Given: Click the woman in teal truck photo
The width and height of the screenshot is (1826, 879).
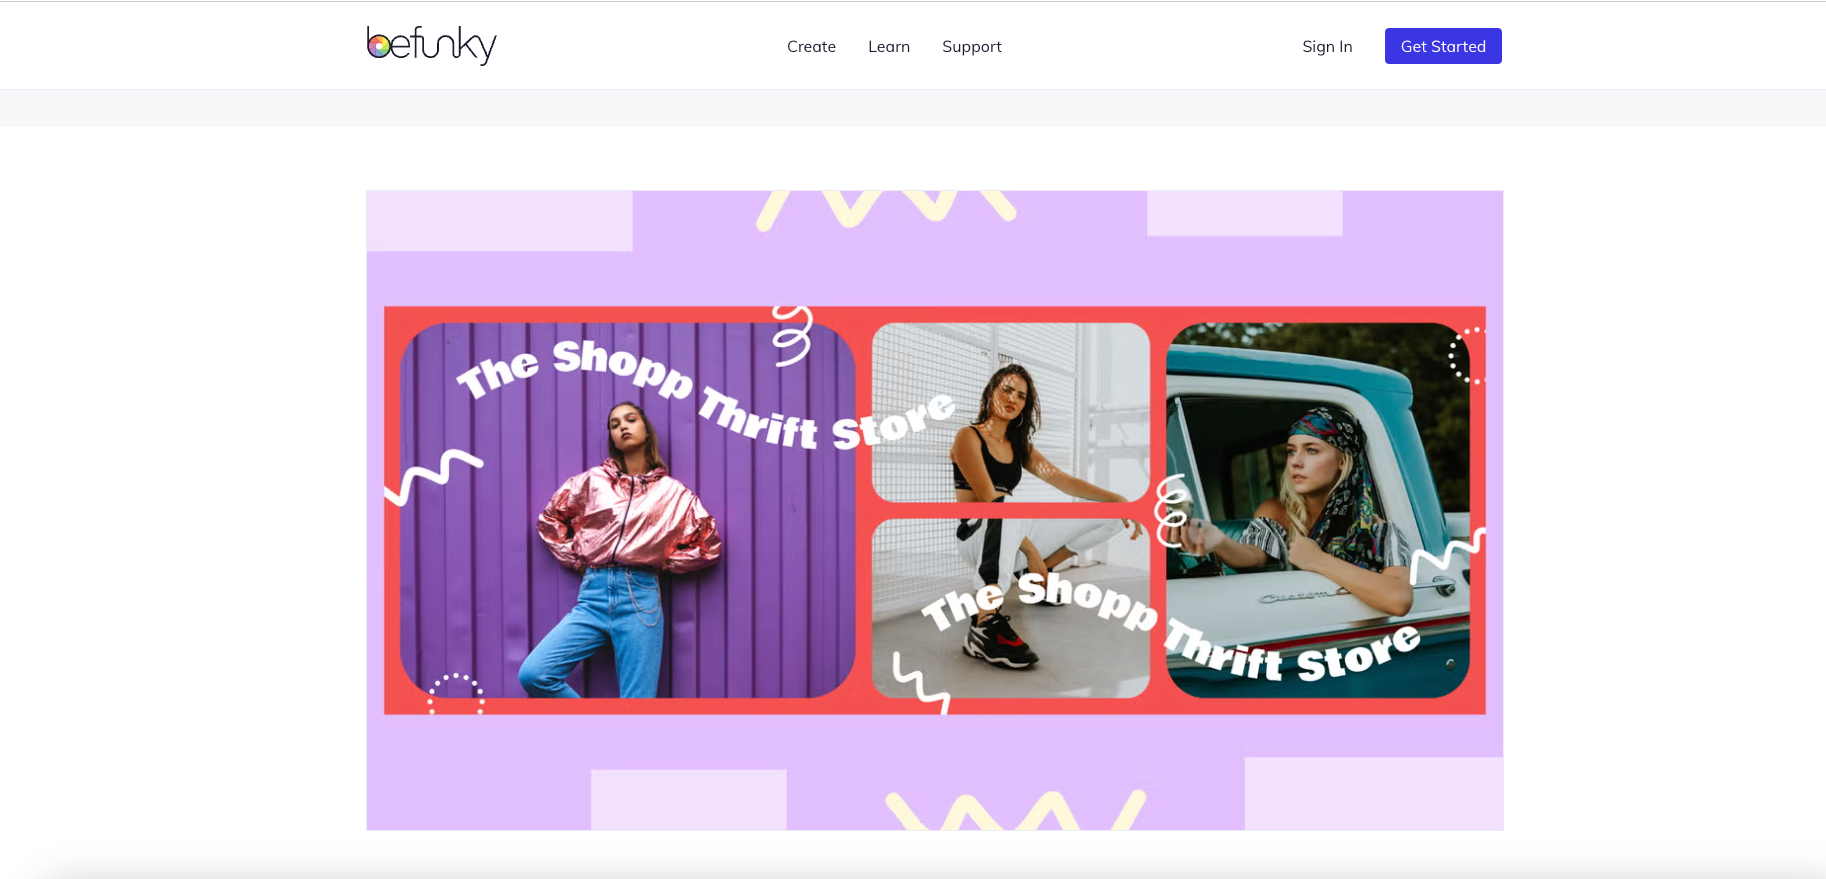Looking at the screenshot, I should tap(1318, 510).
